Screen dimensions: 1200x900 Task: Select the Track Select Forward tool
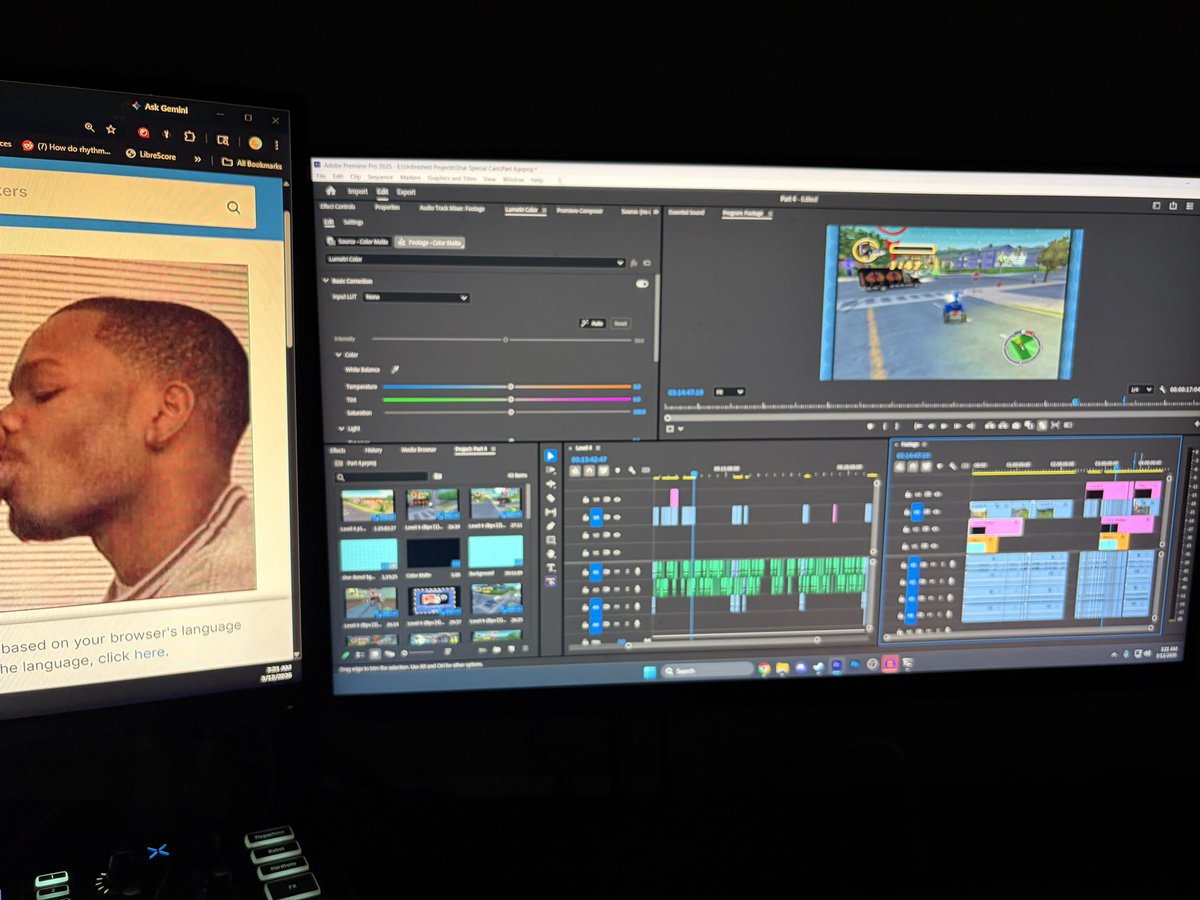tap(551, 470)
